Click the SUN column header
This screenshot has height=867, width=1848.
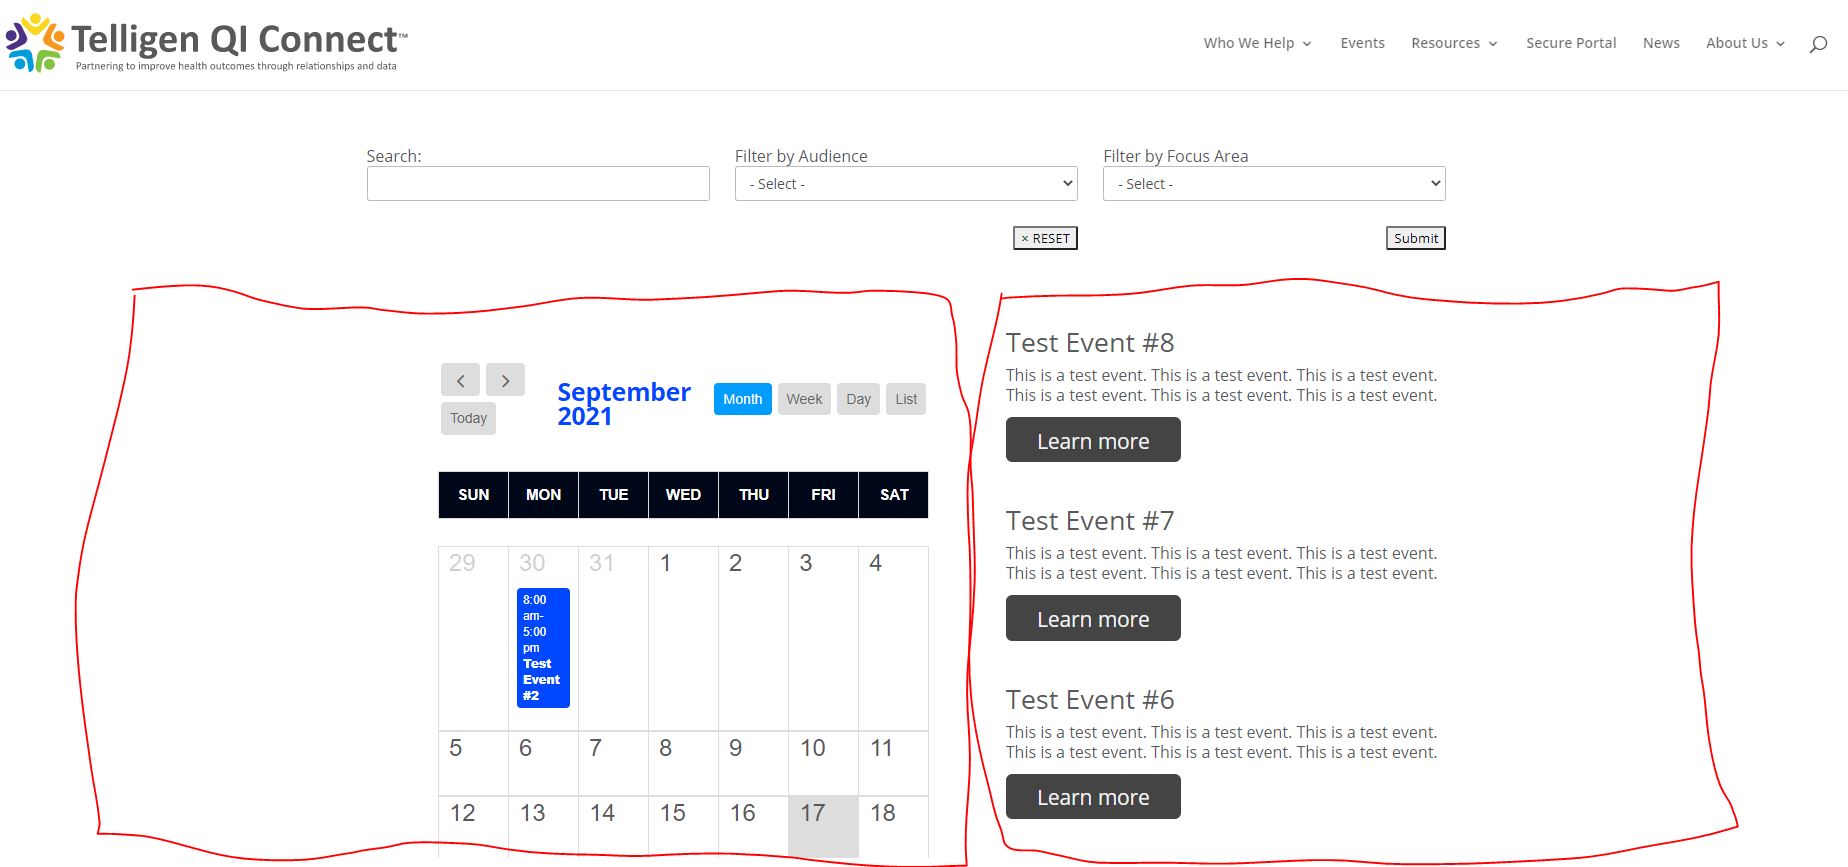coord(473,495)
